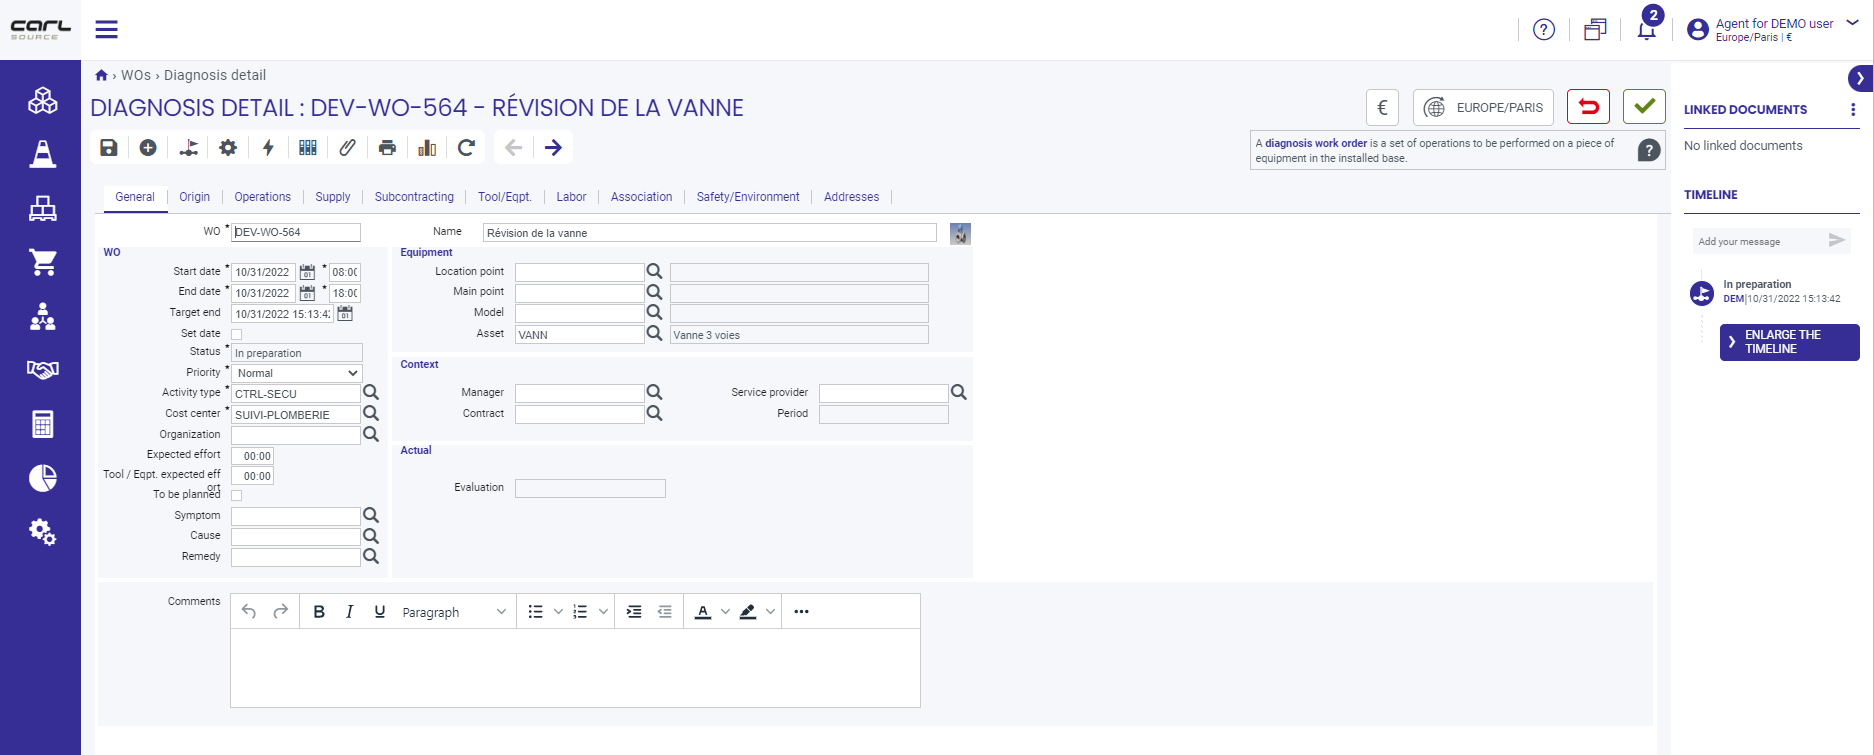Open the bar chart statistics icon

[x=427, y=148]
